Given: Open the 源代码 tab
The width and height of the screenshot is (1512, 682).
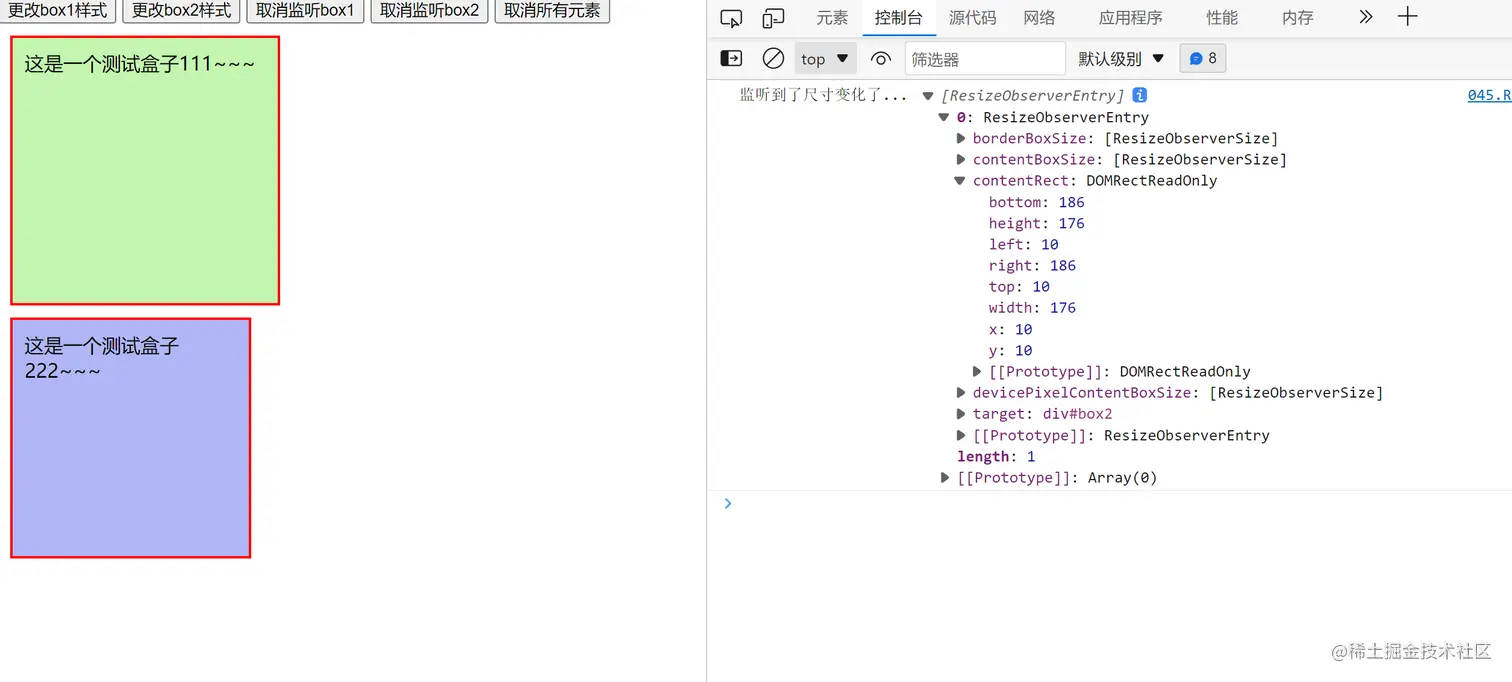Looking at the screenshot, I should 972,18.
